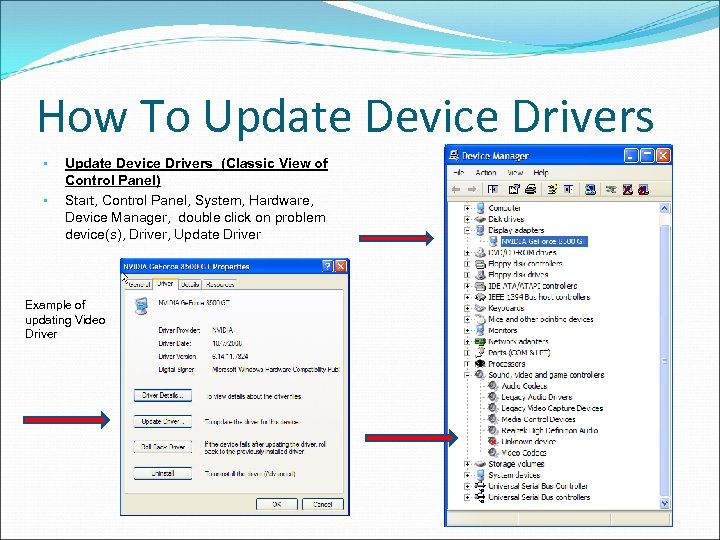The image size is (720, 540).
Task: Open the View menu in Device Manager
Action: click(515, 173)
